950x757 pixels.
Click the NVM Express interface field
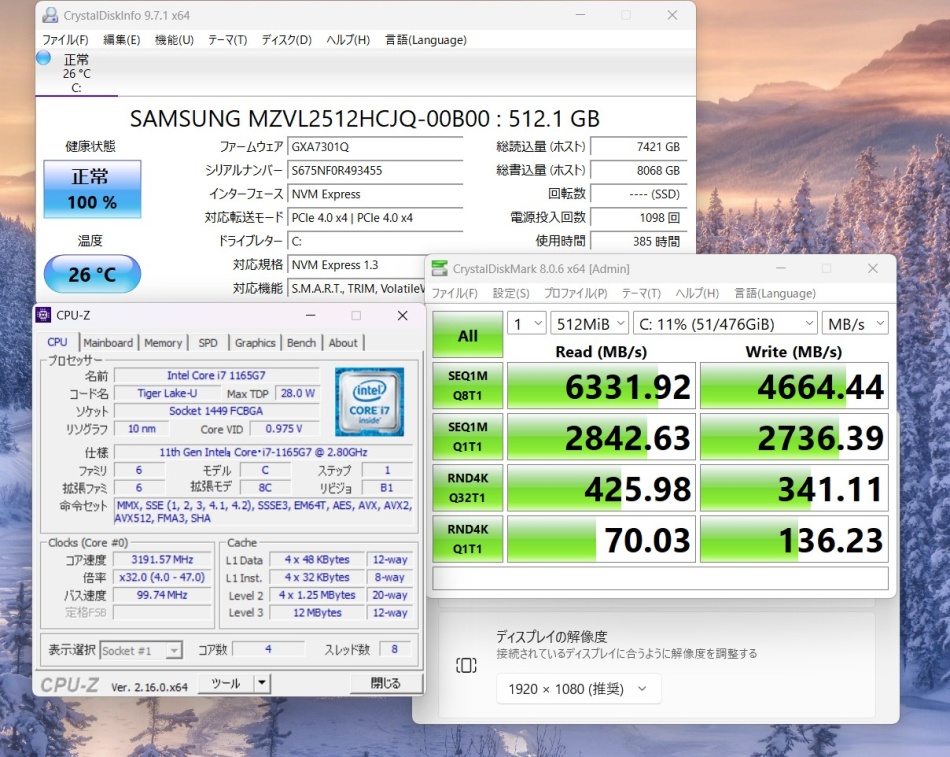click(375, 194)
